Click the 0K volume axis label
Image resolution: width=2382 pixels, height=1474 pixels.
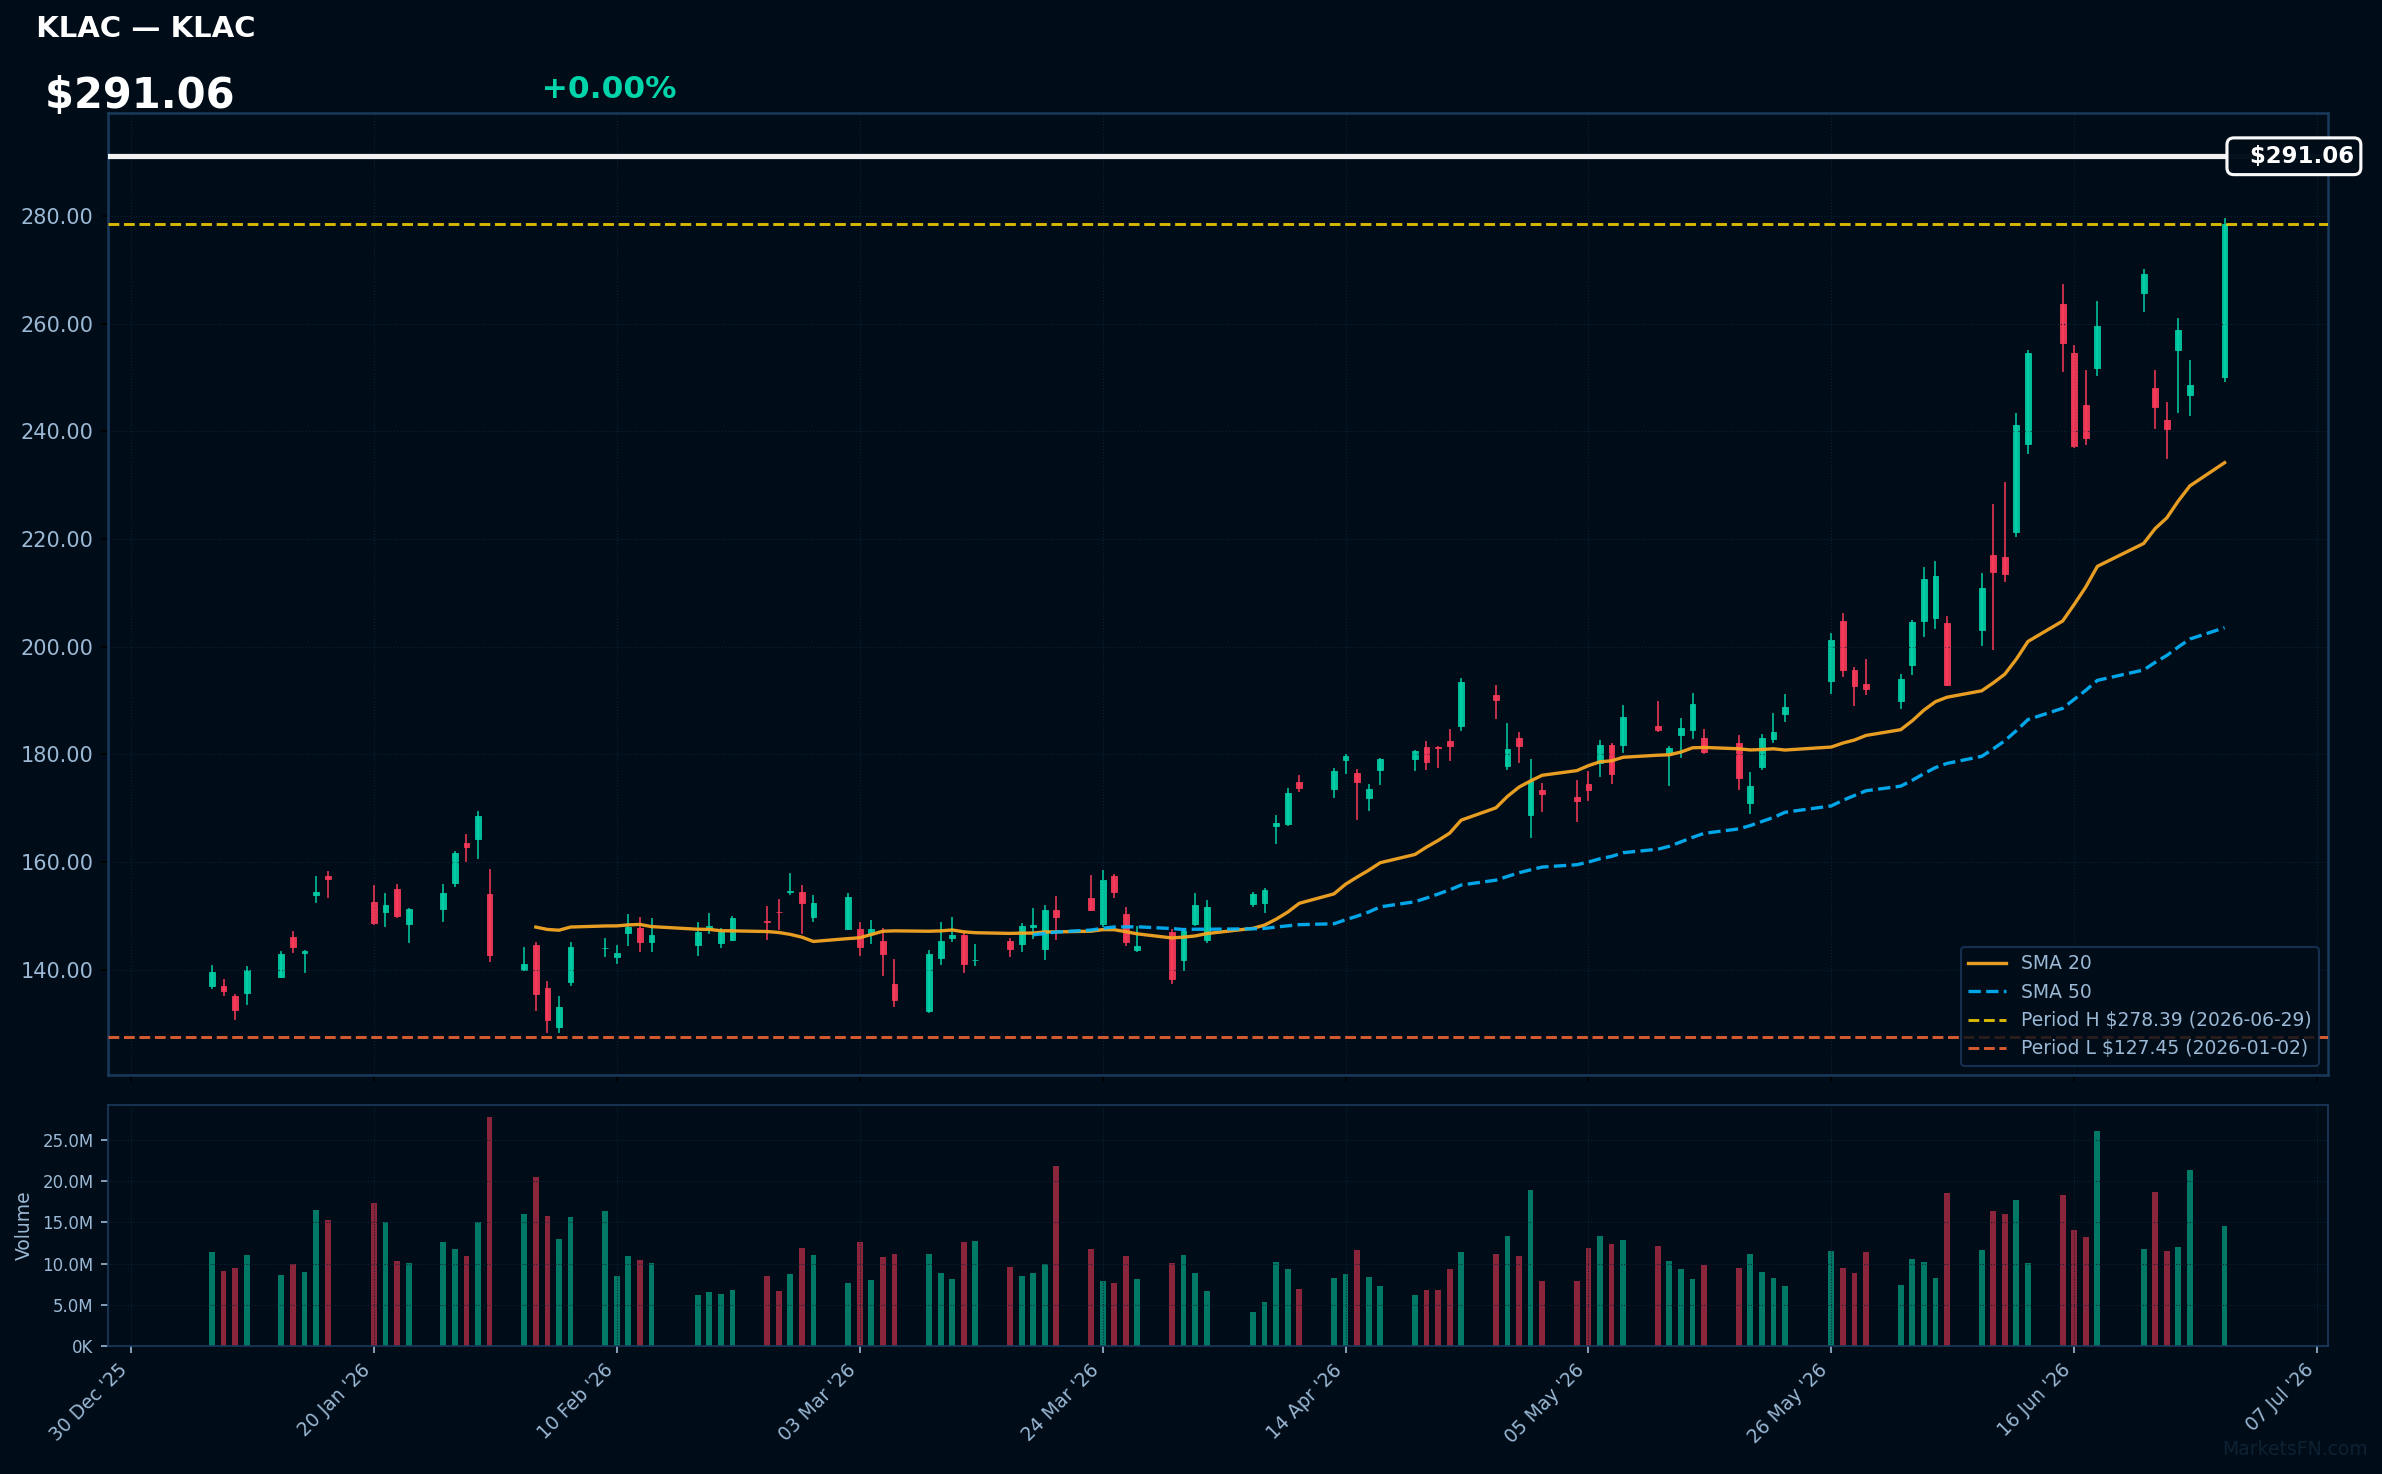(82, 1347)
